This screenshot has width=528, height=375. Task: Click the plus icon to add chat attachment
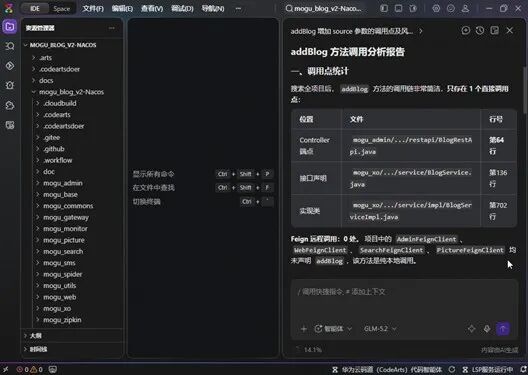pos(303,329)
